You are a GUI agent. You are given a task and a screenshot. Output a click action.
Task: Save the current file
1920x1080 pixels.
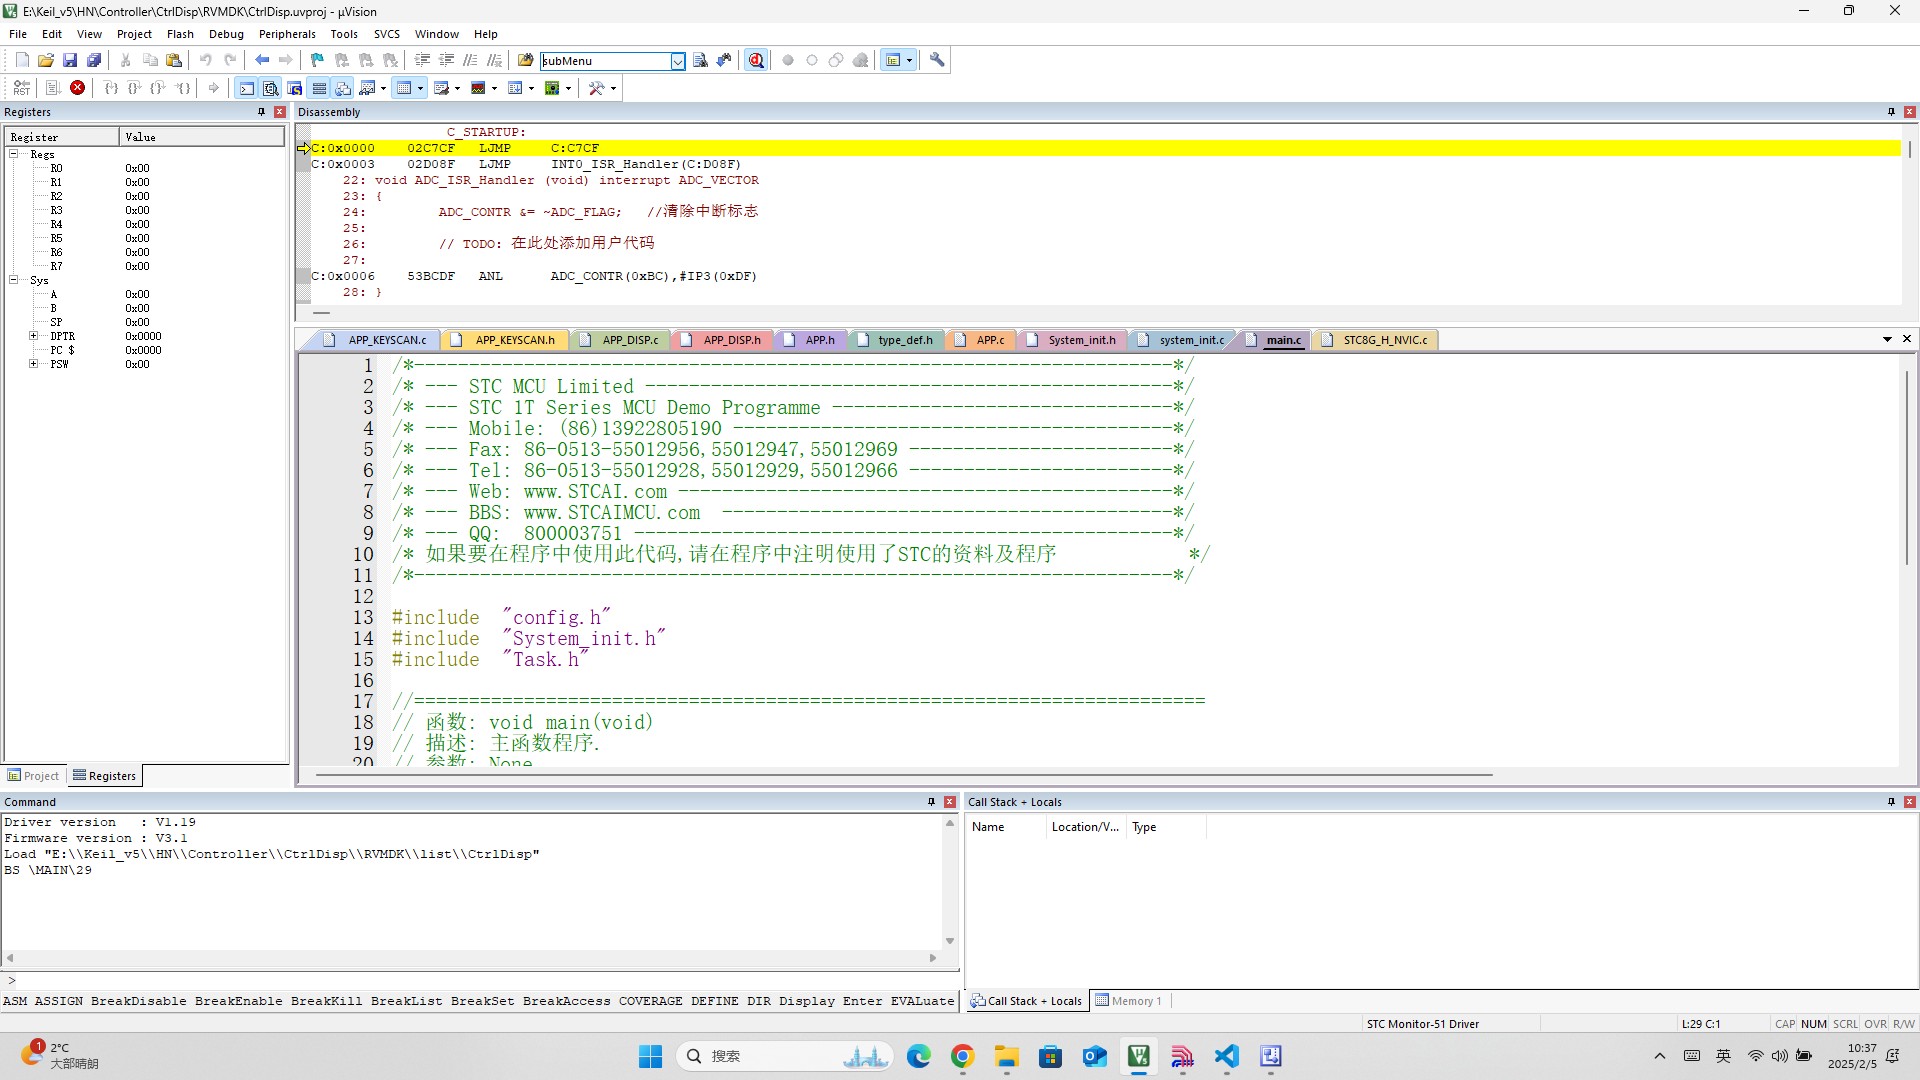70,60
